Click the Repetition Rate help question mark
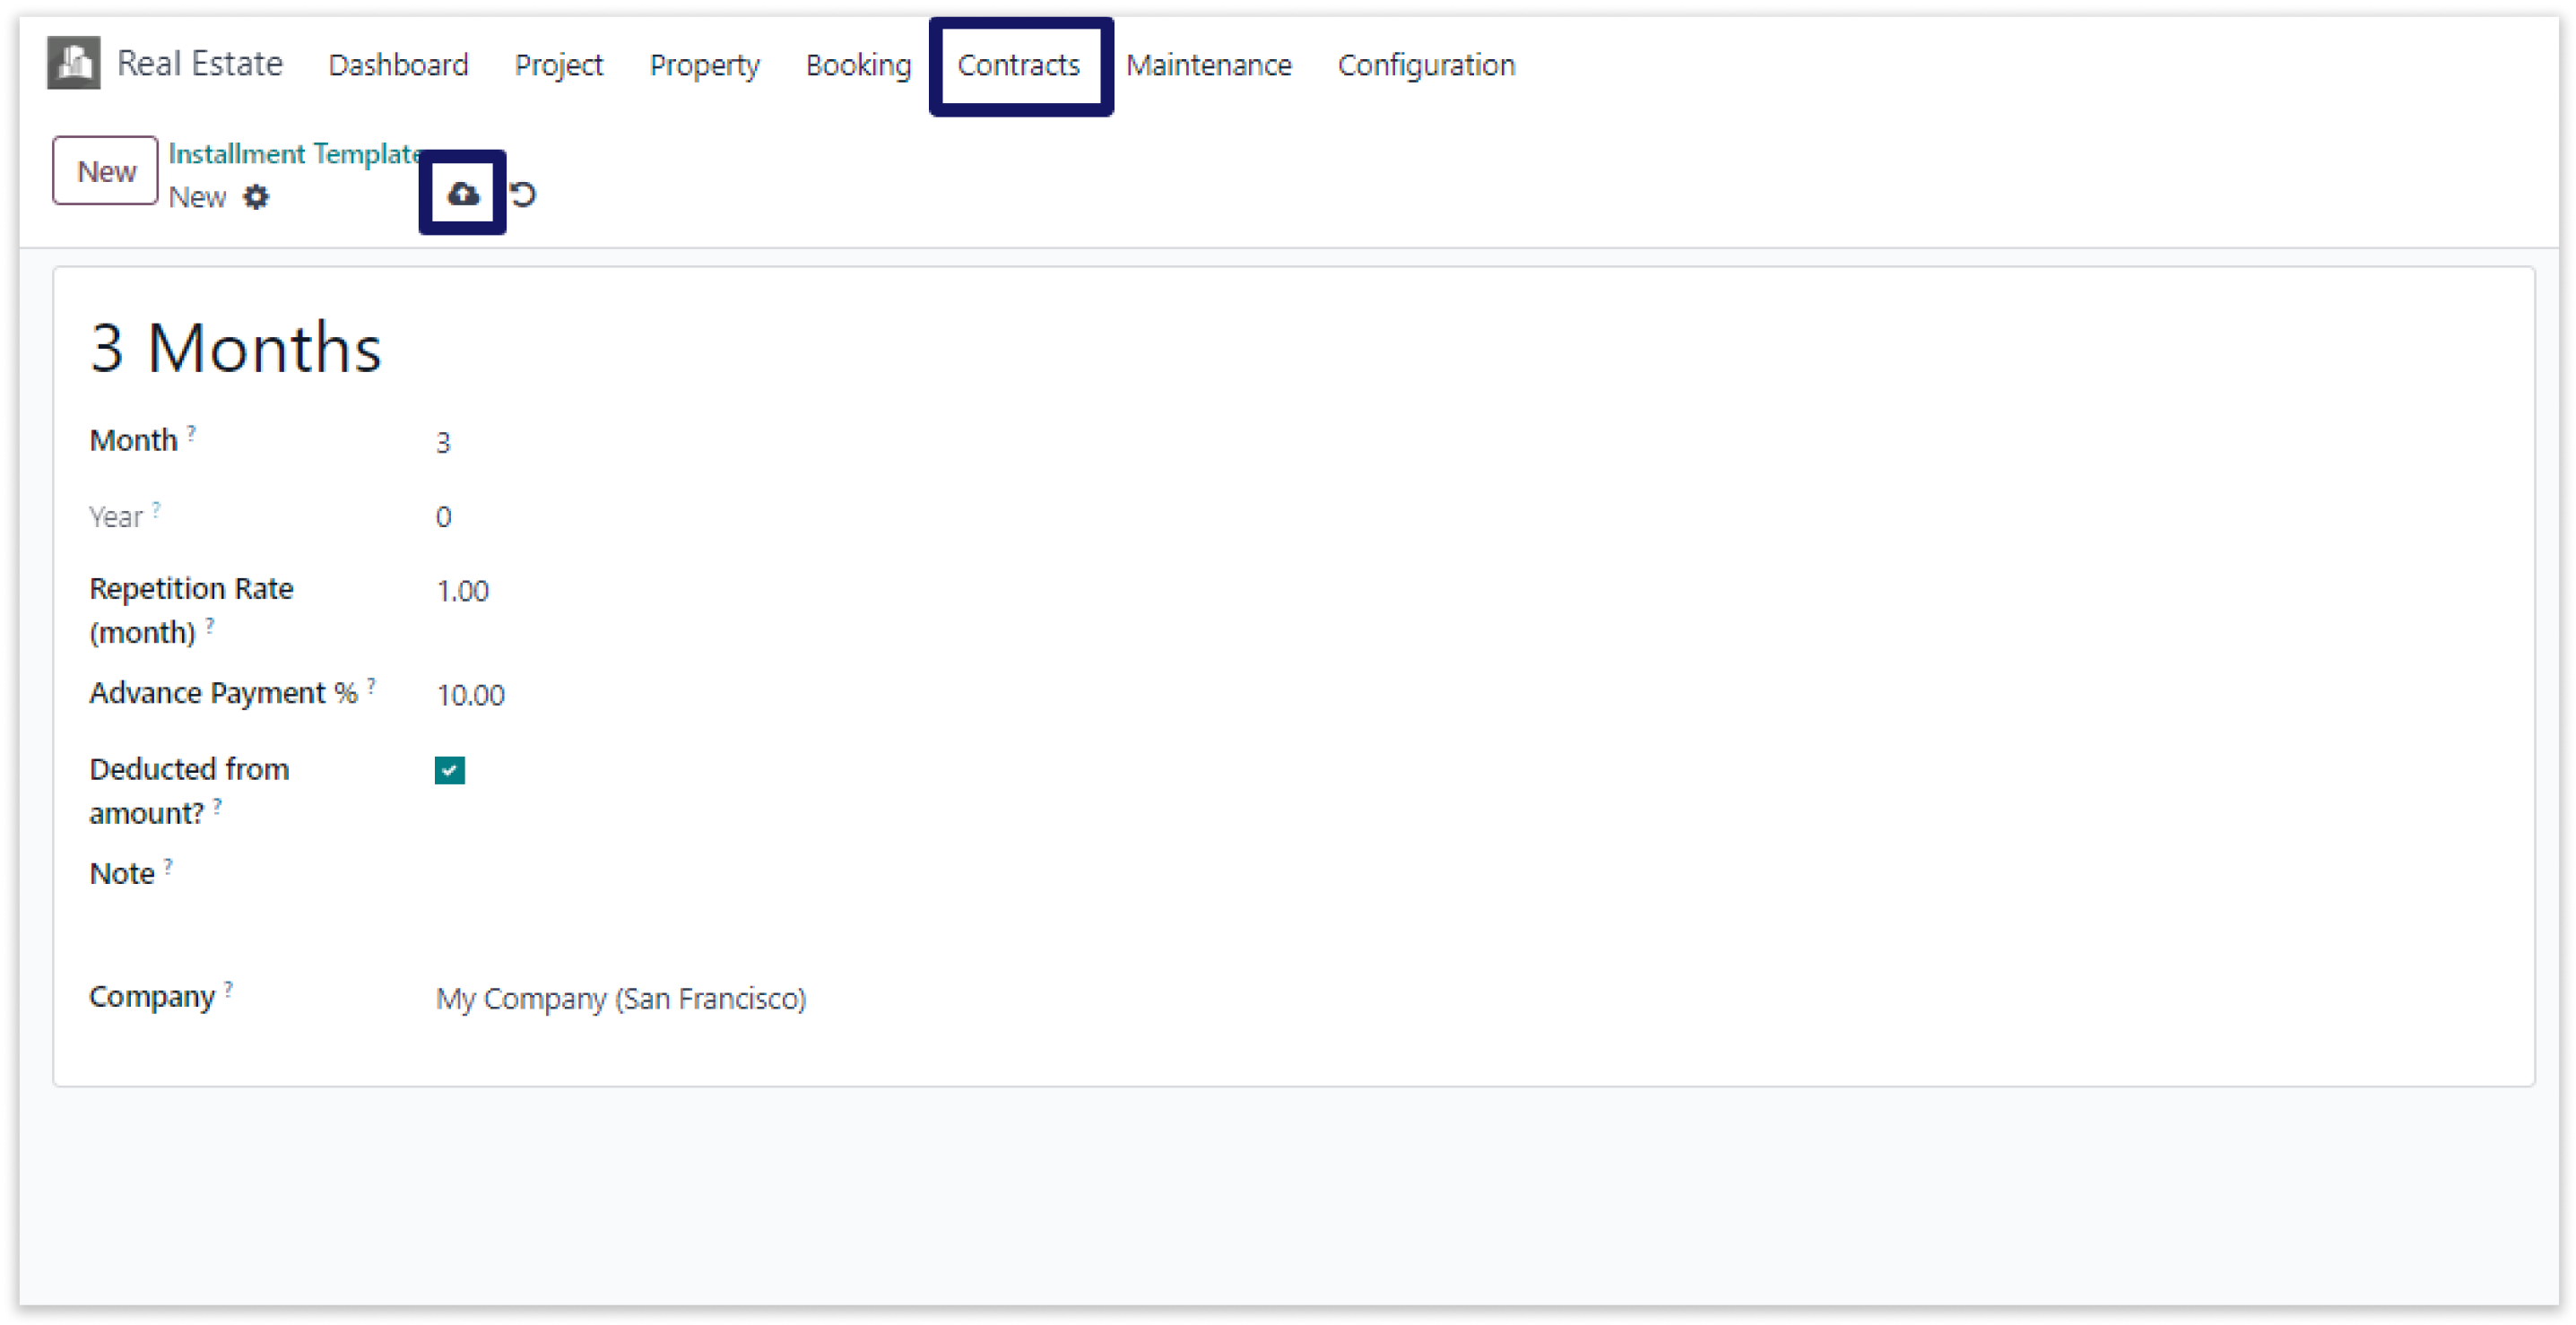The height and width of the screenshot is (1325, 2576). (210, 624)
